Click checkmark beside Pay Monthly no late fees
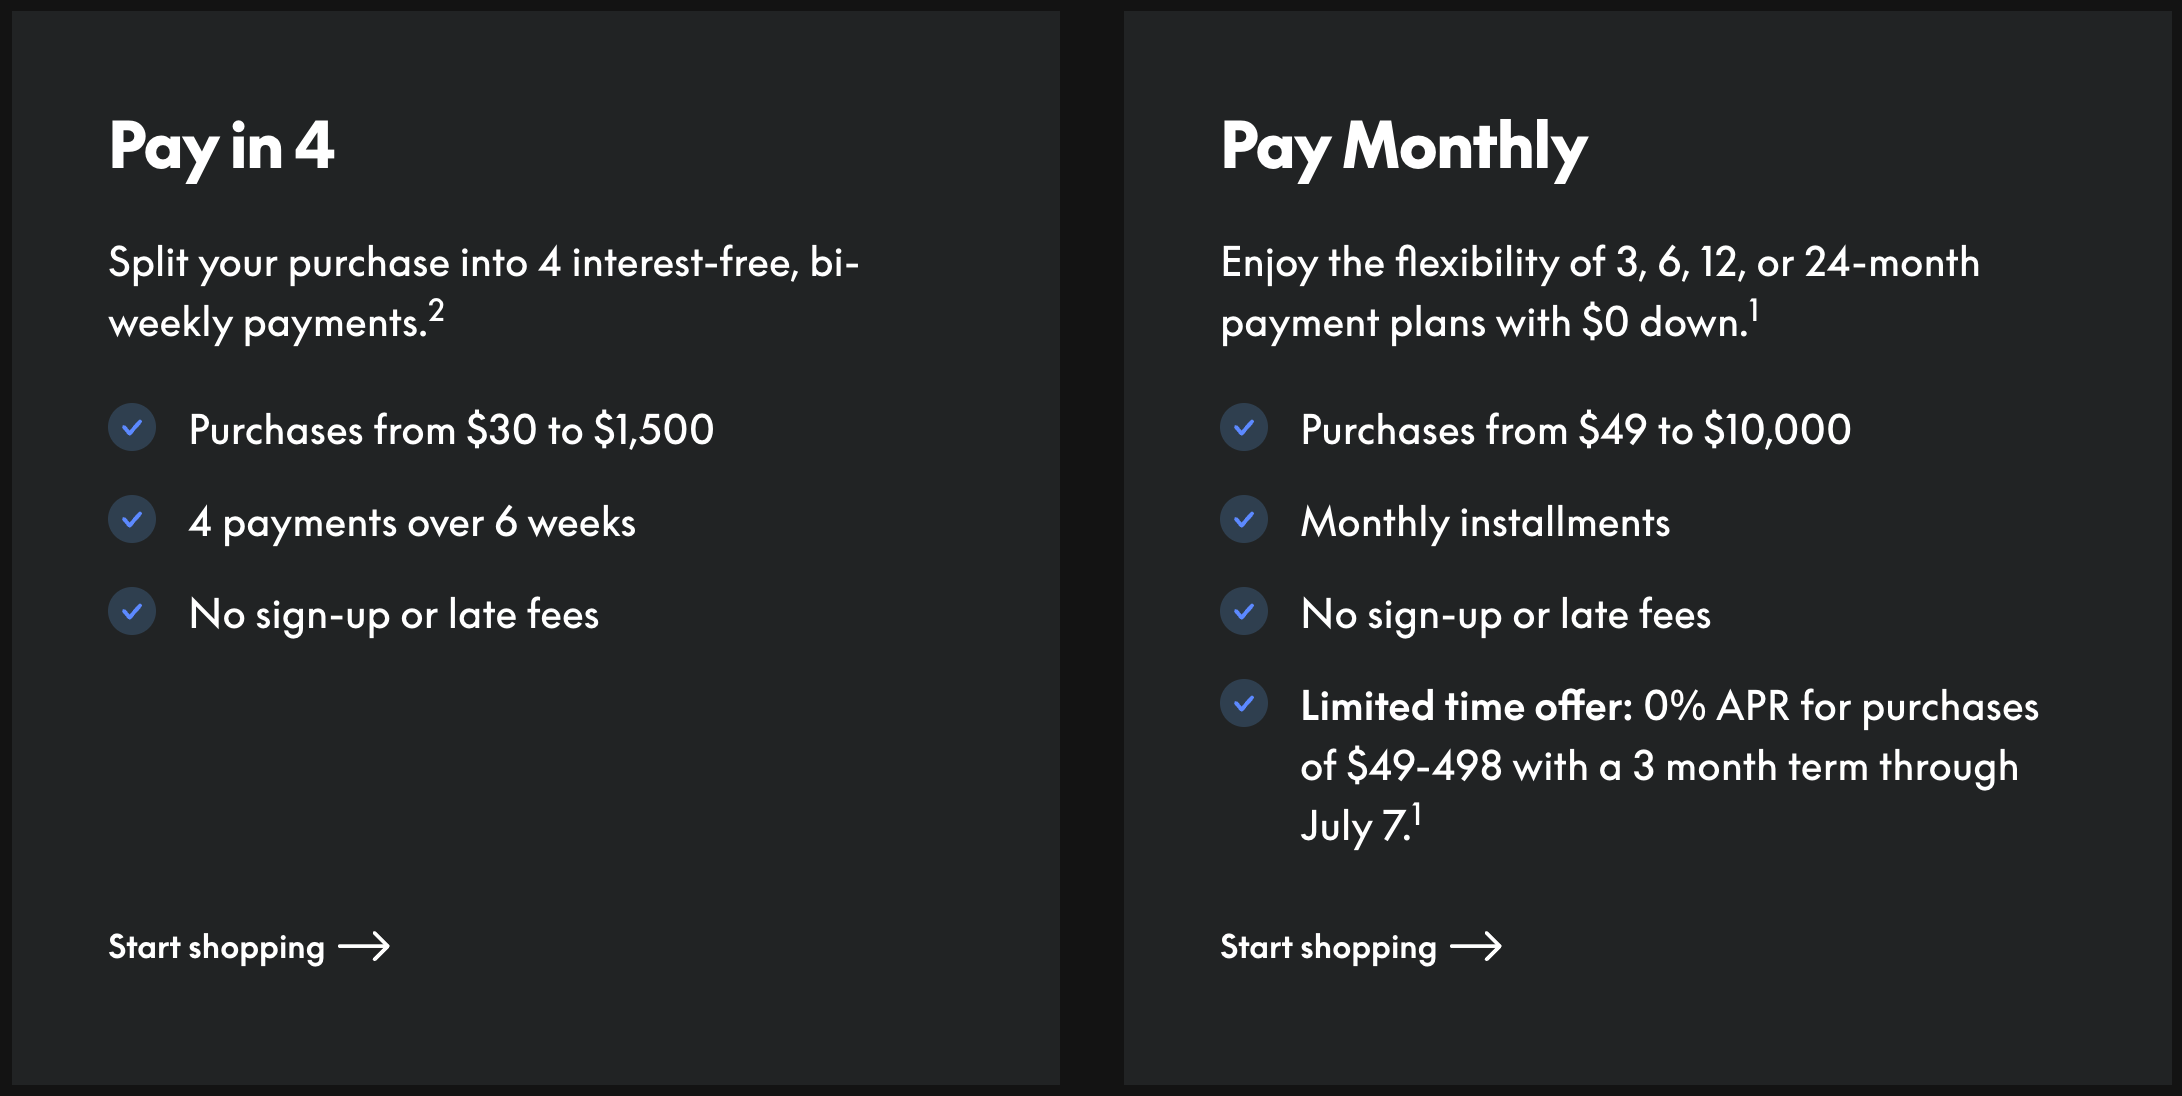The width and height of the screenshot is (2182, 1096). click(x=1244, y=612)
